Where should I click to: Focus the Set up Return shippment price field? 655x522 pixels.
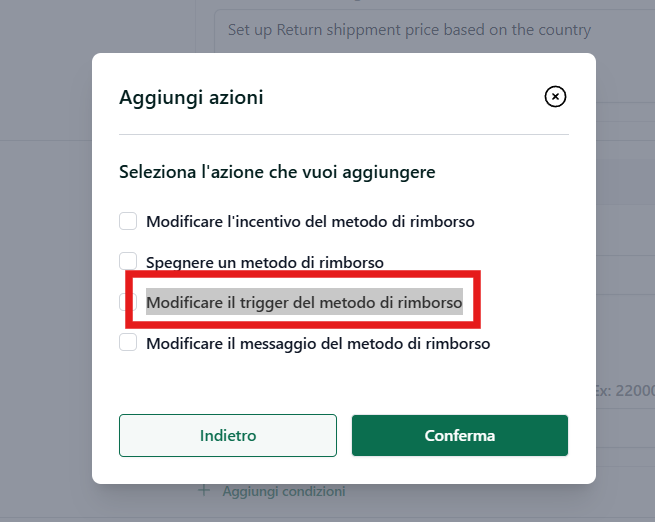tap(434, 30)
